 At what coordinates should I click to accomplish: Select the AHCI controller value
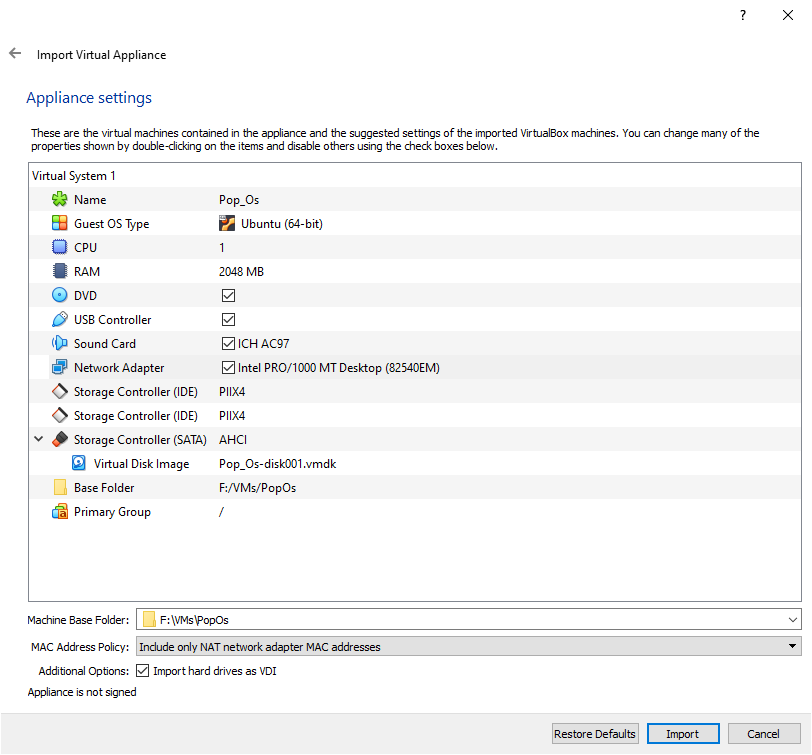233,440
